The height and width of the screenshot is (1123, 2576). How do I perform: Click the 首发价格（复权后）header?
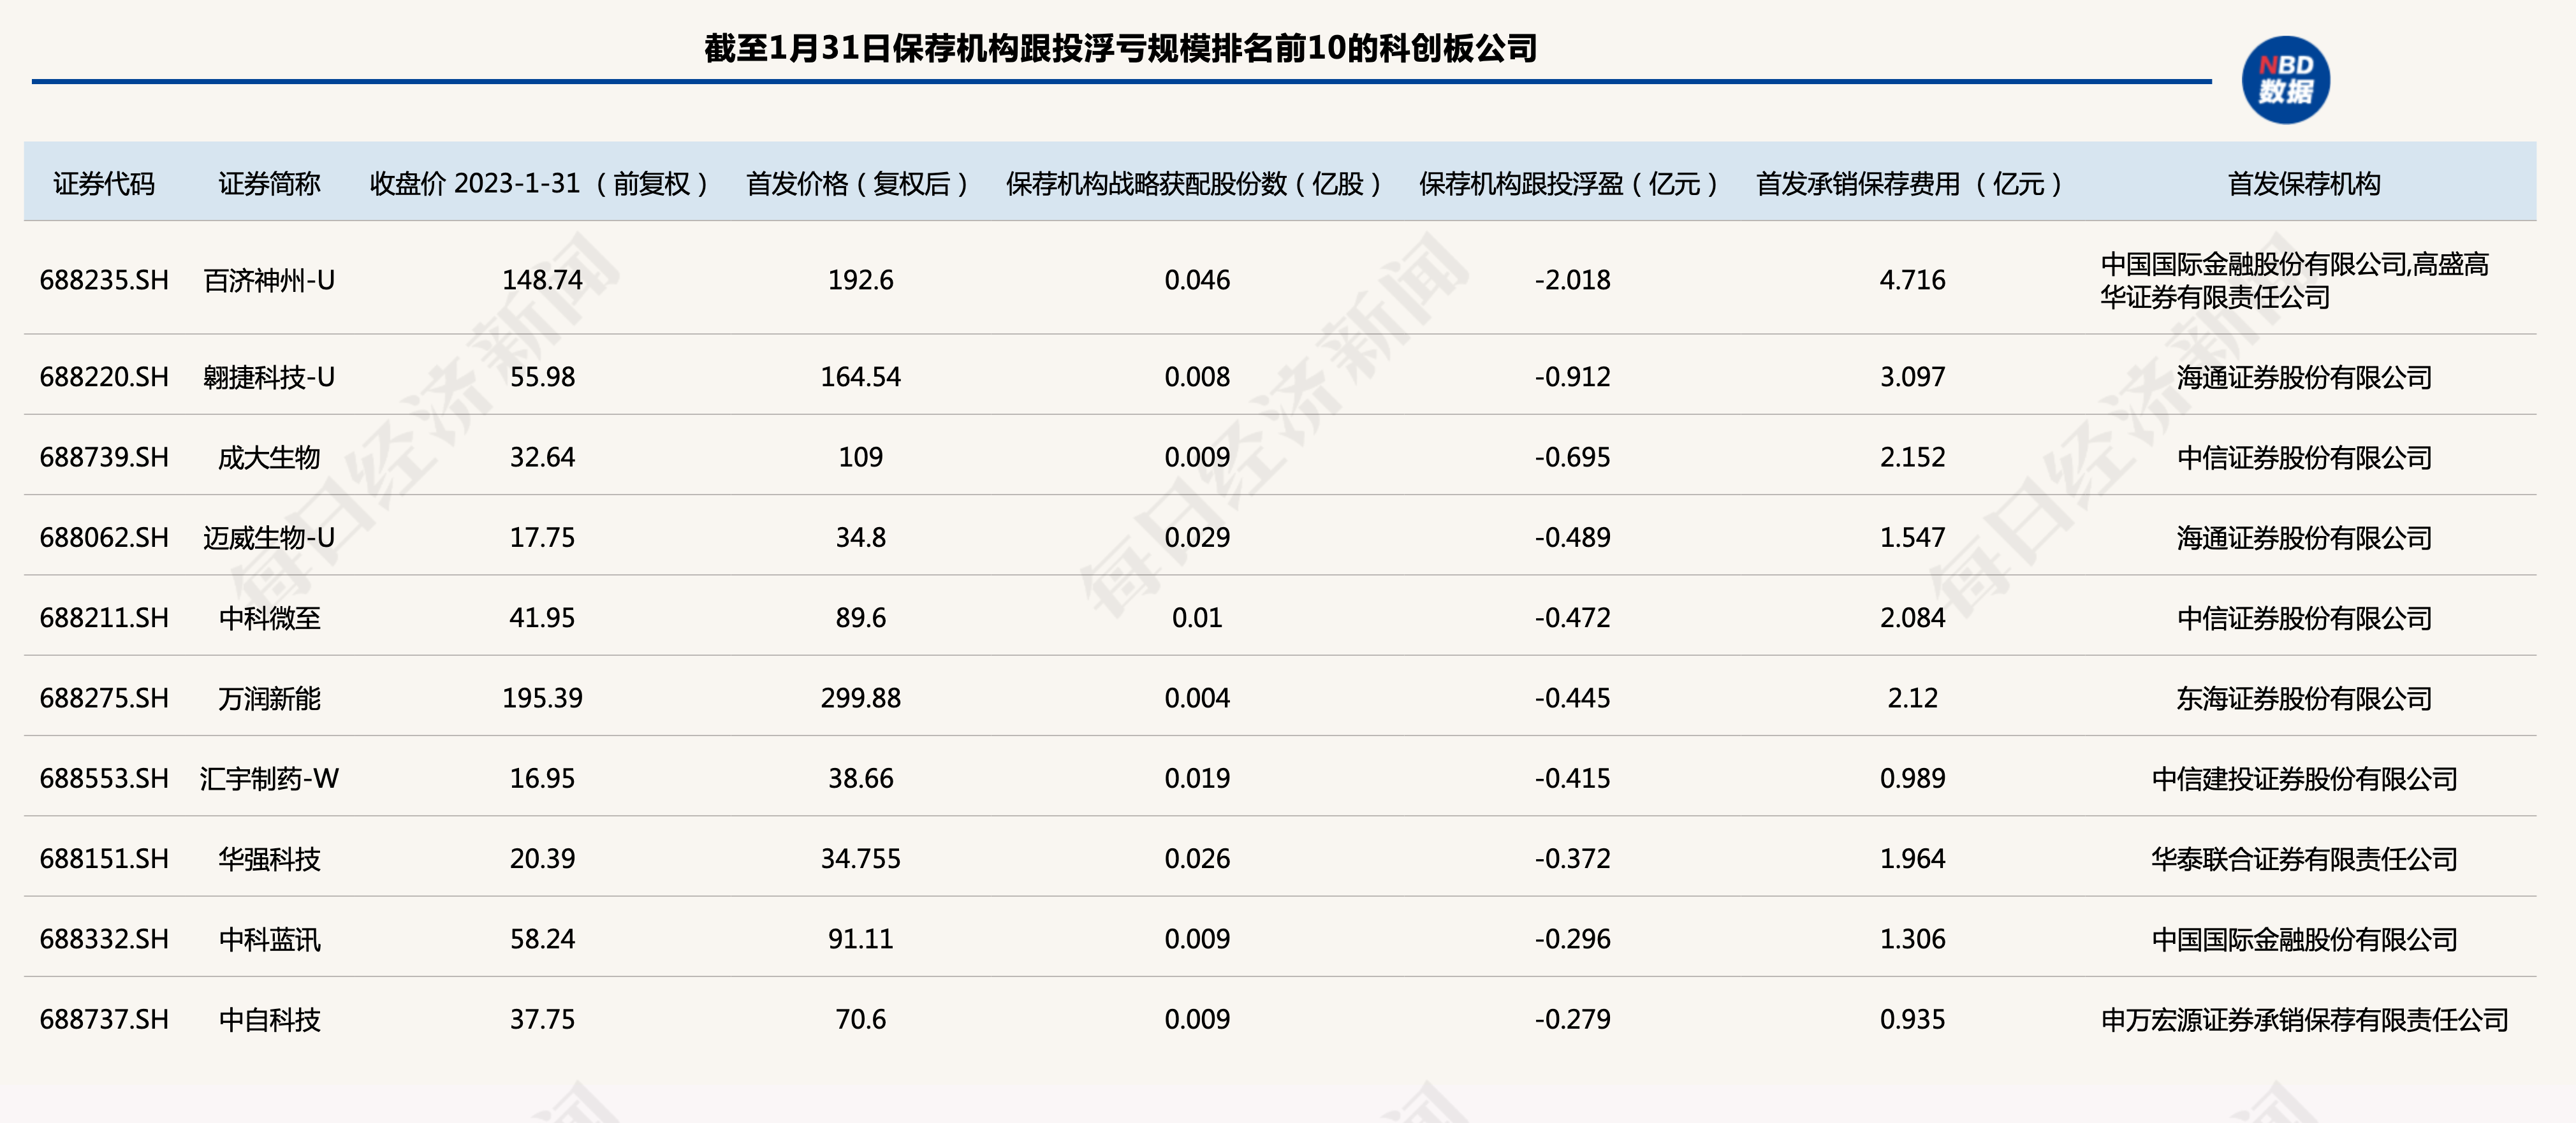pyautogui.click(x=859, y=184)
